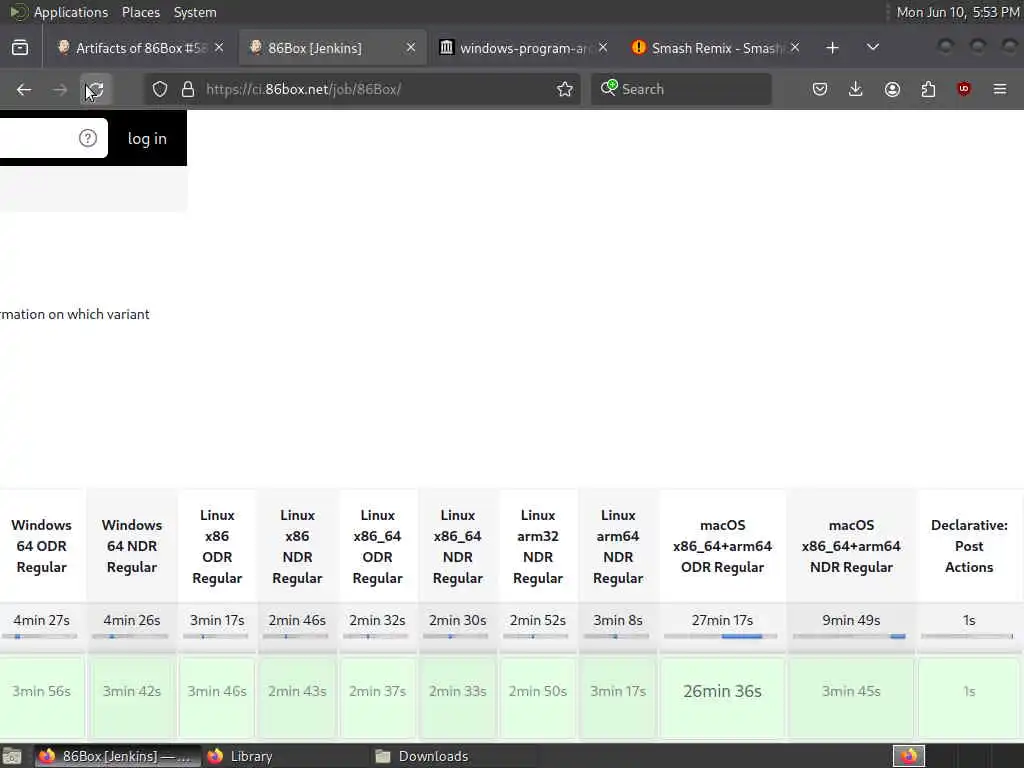Close the windows-program-archive tab
The height and width of the screenshot is (768, 1024).
[603, 48]
